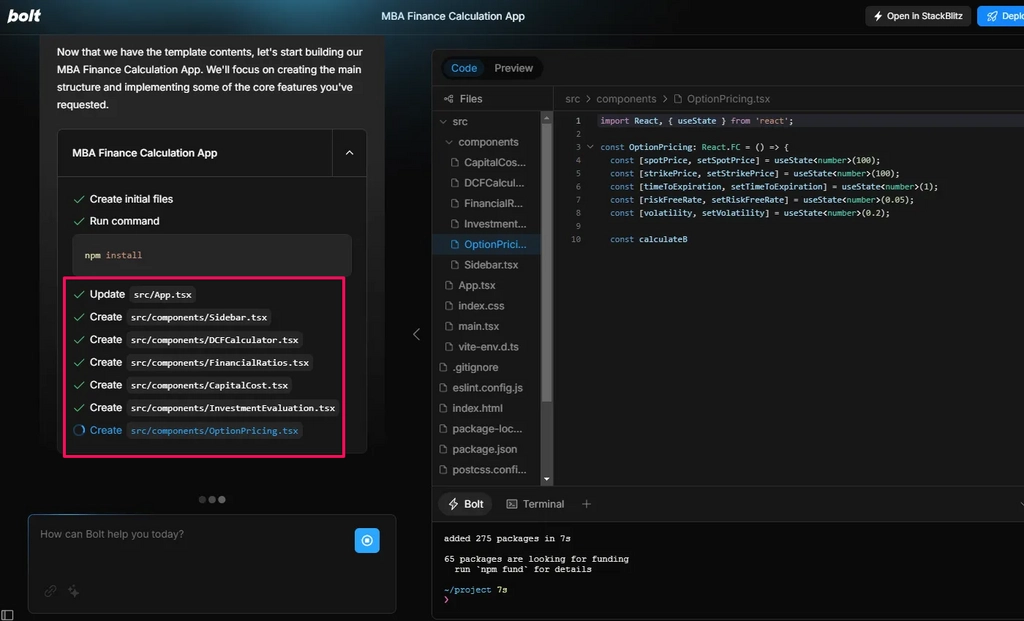This screenshot has width=1024, height=621.
Task: Click the attach file link icon
Action: tap(50, 591)
